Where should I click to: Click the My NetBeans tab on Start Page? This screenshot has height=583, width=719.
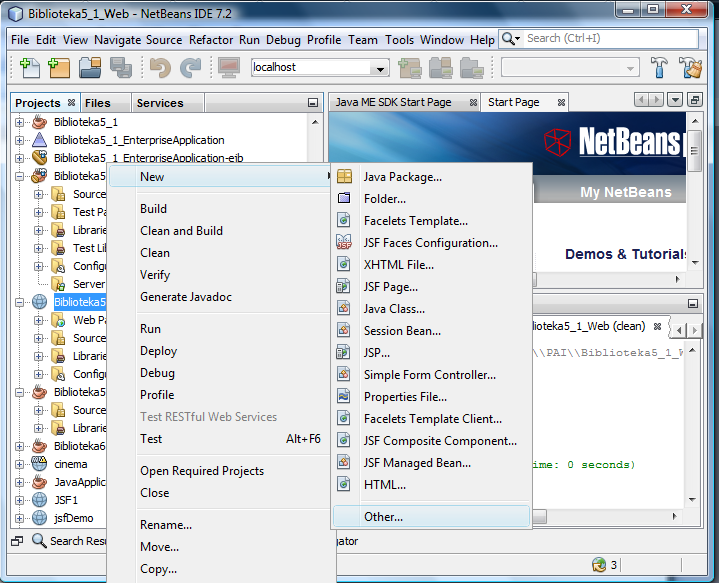[x=625, y=192]
